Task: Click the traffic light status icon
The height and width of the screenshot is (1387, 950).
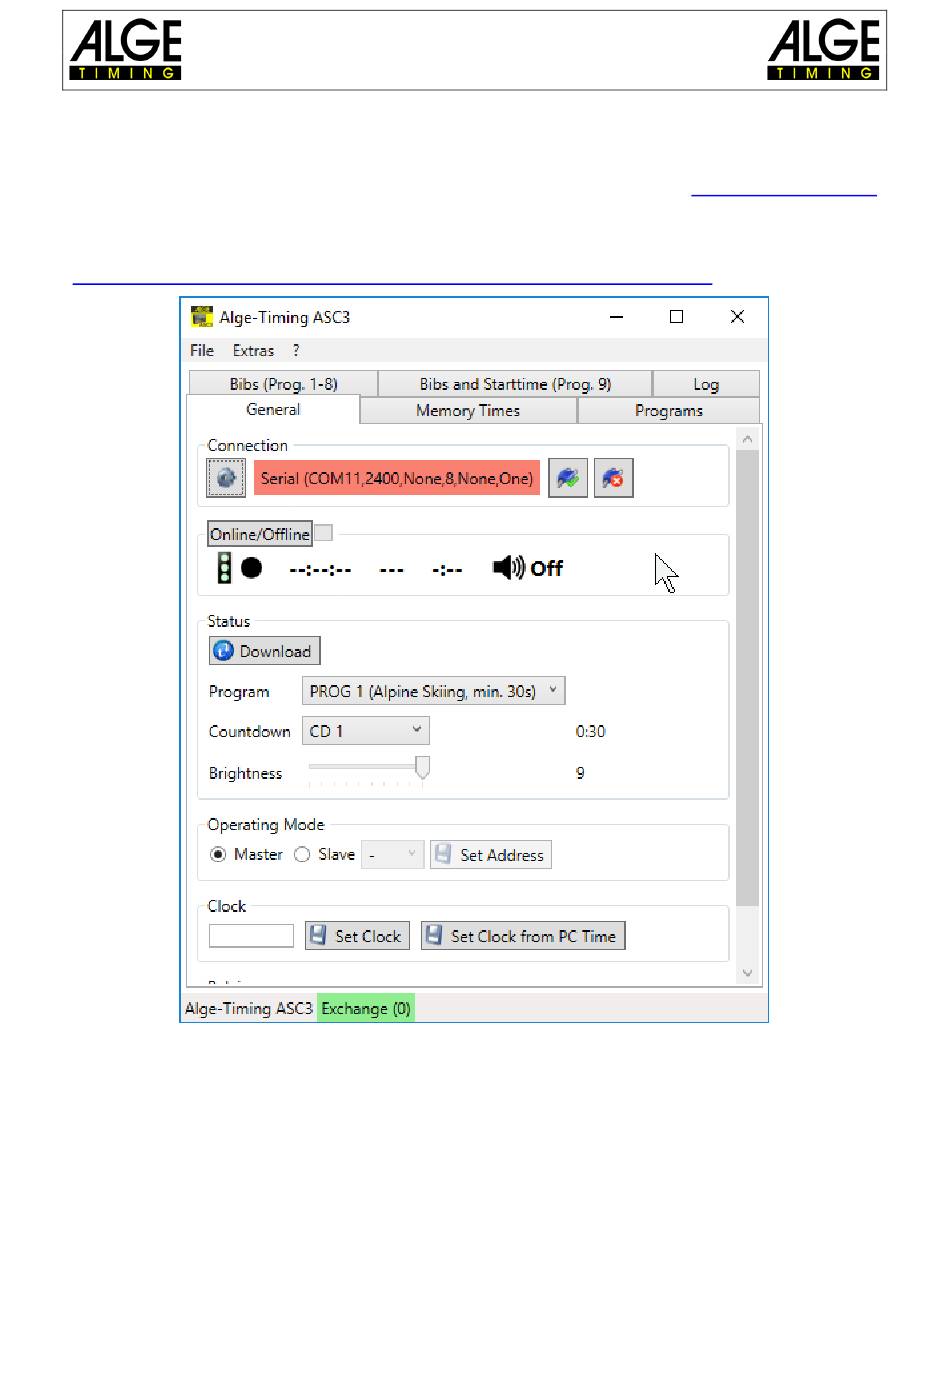Action: pos(225,568)
